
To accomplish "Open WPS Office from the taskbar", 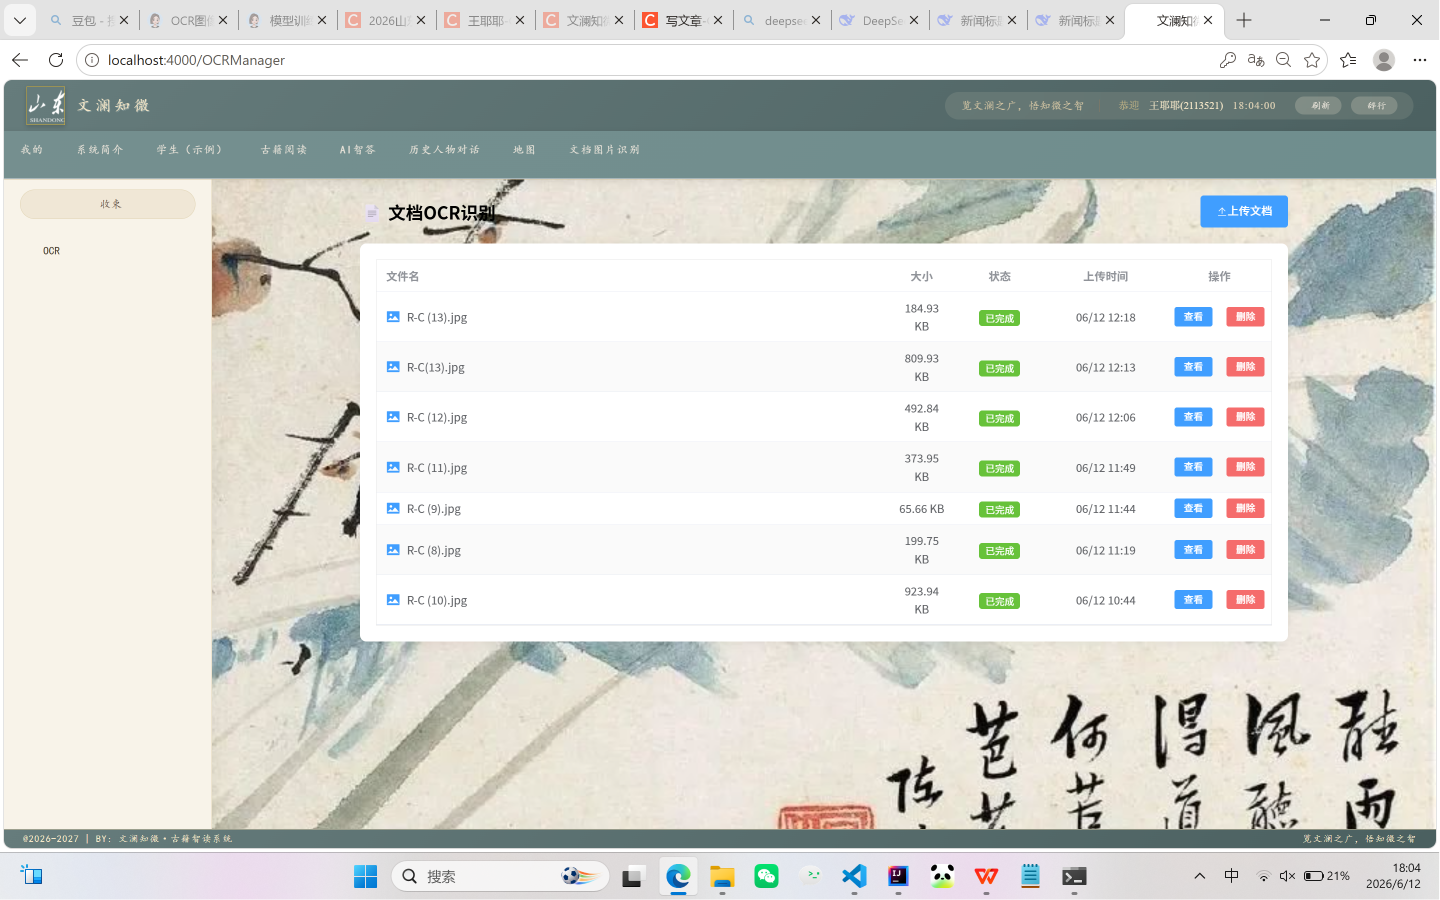I will pyautogui.click(x=986, y=876).
